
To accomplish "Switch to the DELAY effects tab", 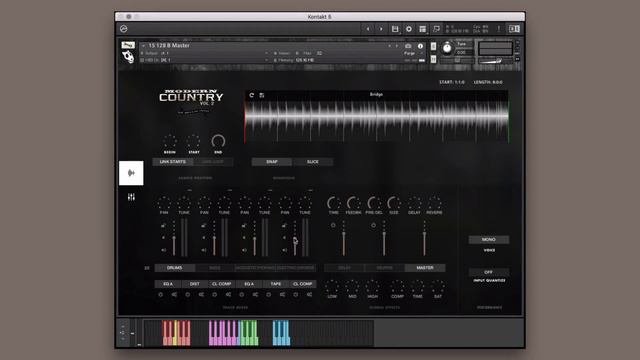I will 344,268.
